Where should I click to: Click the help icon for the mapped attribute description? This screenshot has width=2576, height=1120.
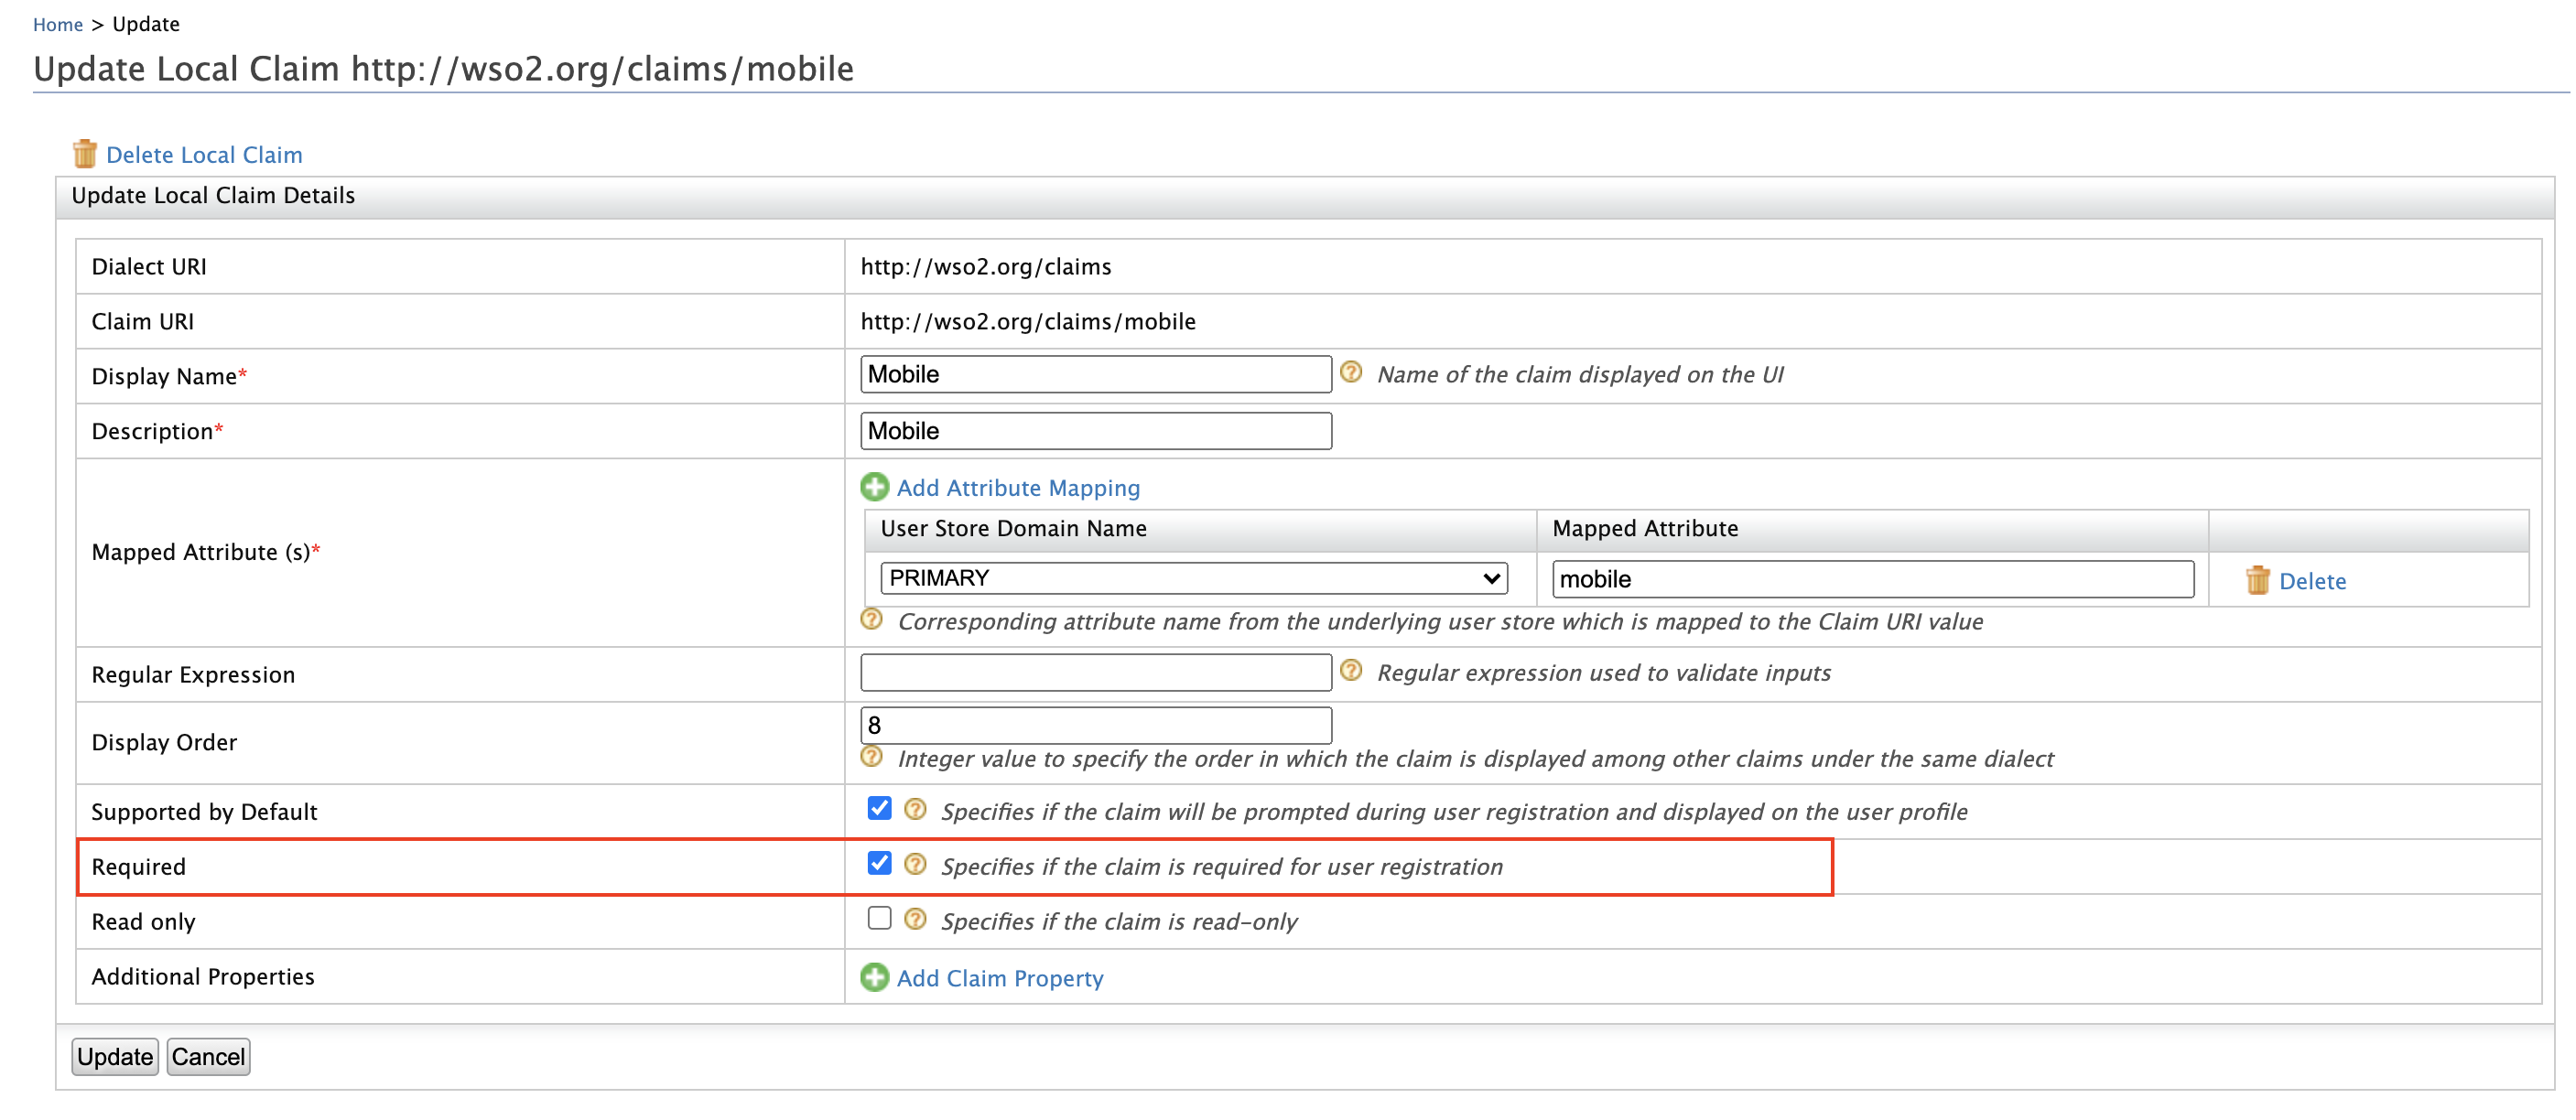tap(871, 619)
